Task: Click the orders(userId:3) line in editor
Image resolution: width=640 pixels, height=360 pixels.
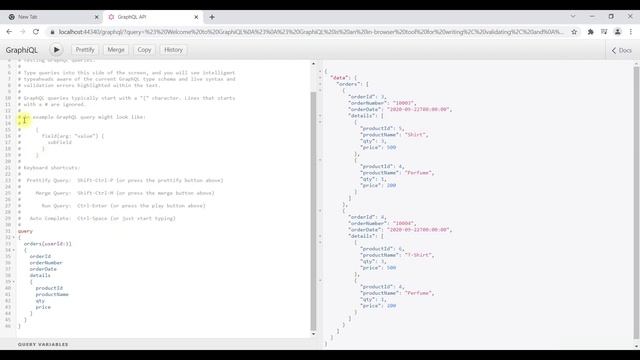Action: click(47, 244)
